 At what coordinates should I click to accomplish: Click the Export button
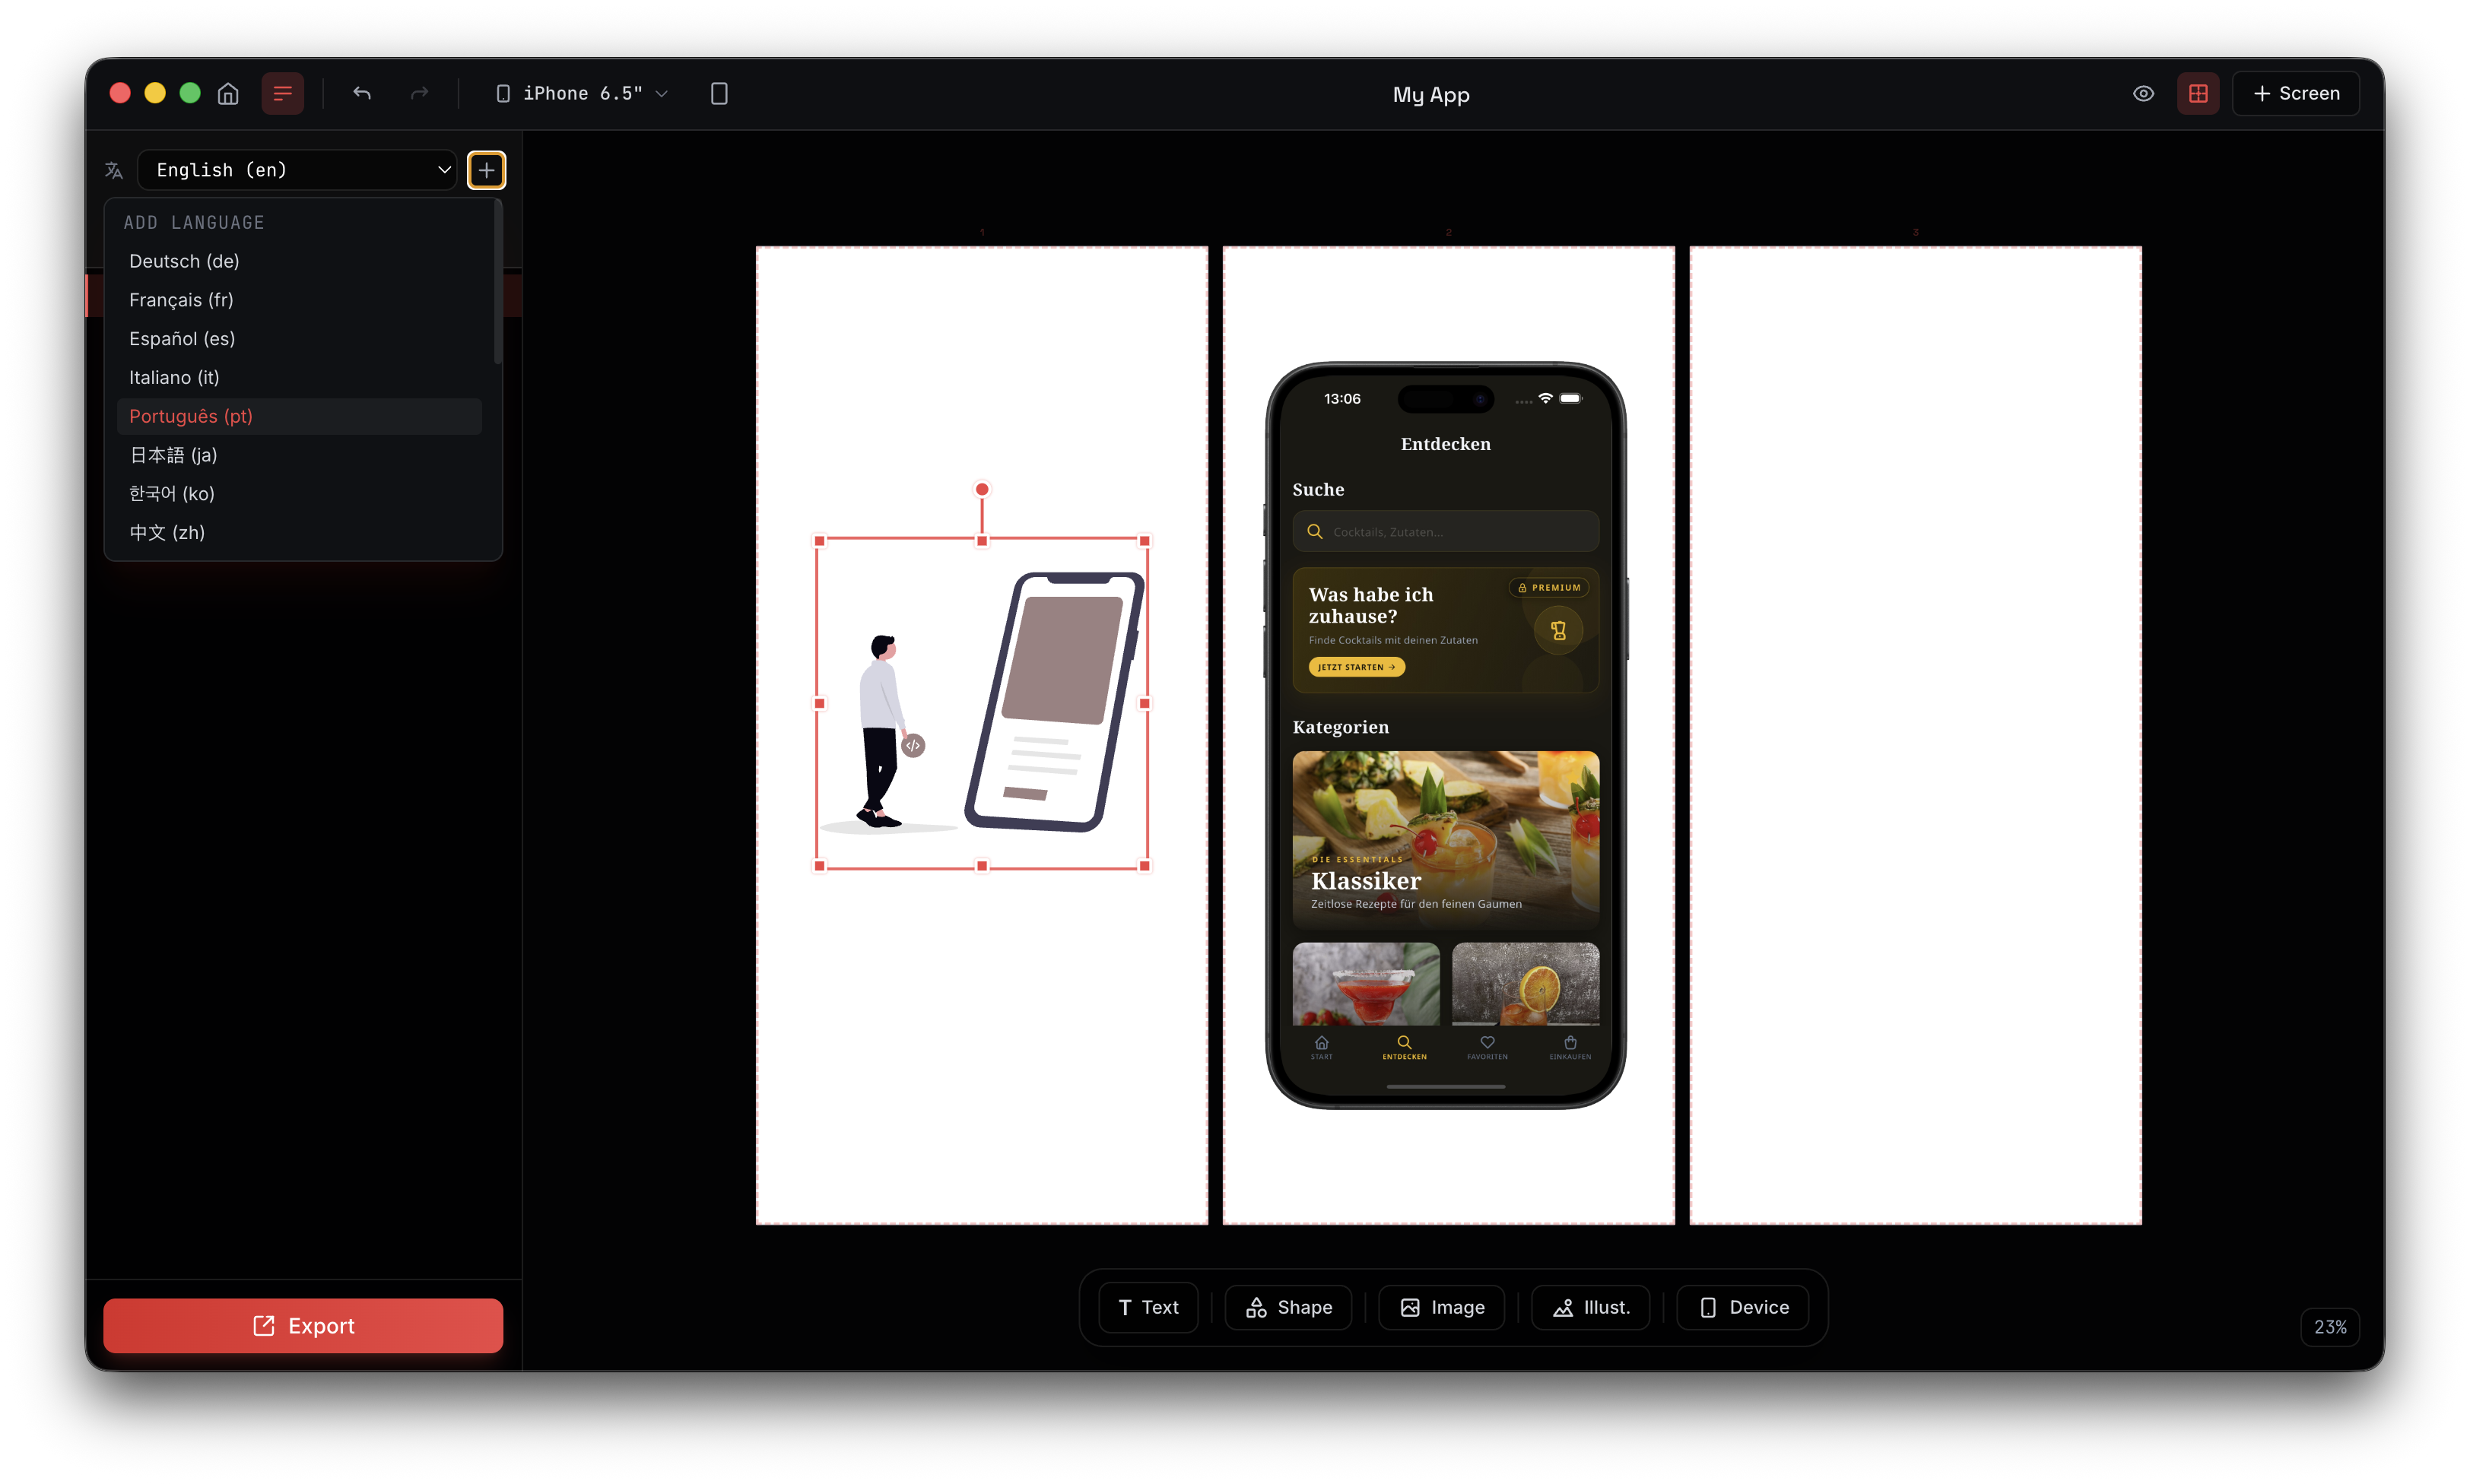click(303, 1326)
